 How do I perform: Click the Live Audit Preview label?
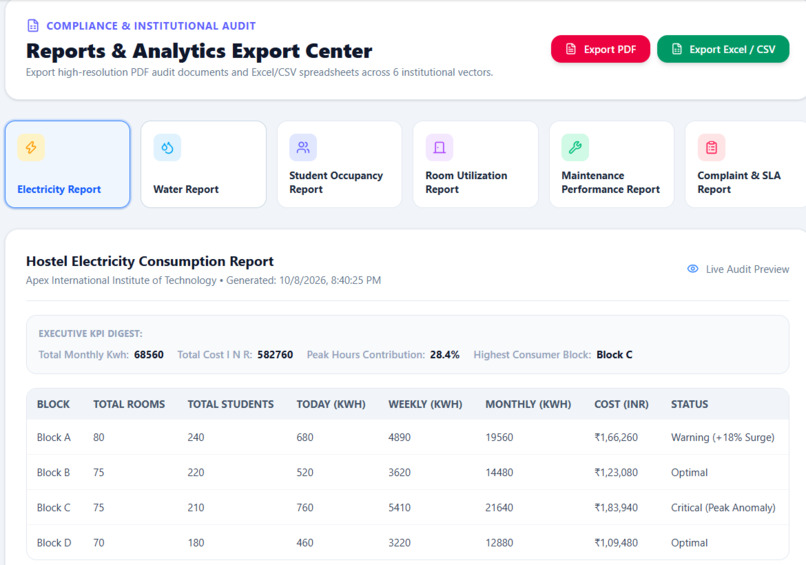point(747,269)
